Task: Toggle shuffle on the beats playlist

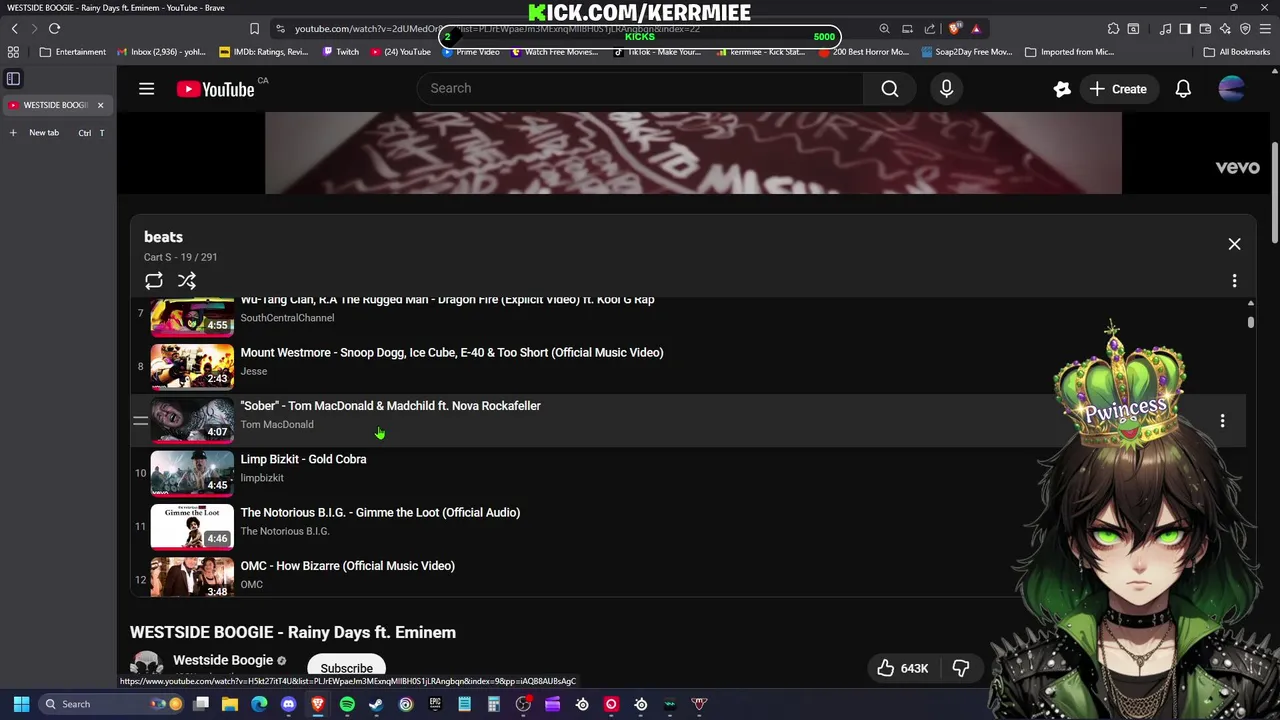Action: pos(187,281)
